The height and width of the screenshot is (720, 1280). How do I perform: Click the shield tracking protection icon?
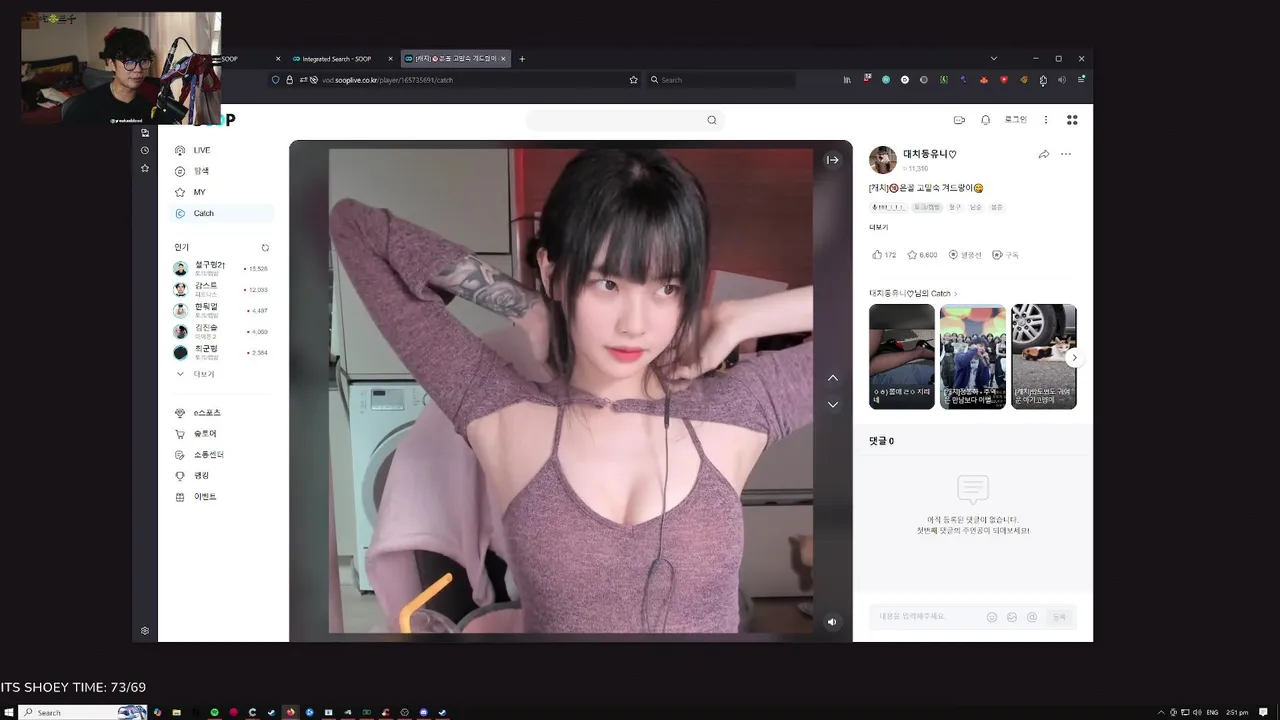pyautogui.click(x=276, y=80)
